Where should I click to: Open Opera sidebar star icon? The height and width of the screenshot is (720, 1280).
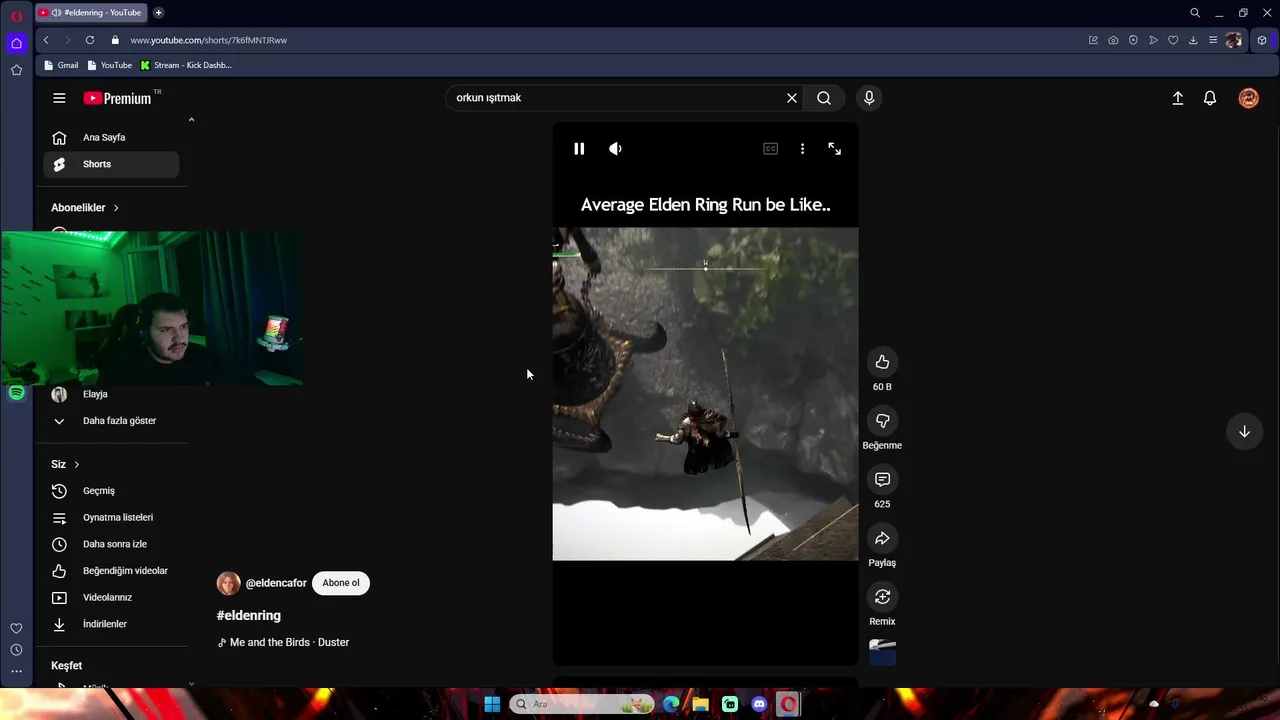pos(16,70)
